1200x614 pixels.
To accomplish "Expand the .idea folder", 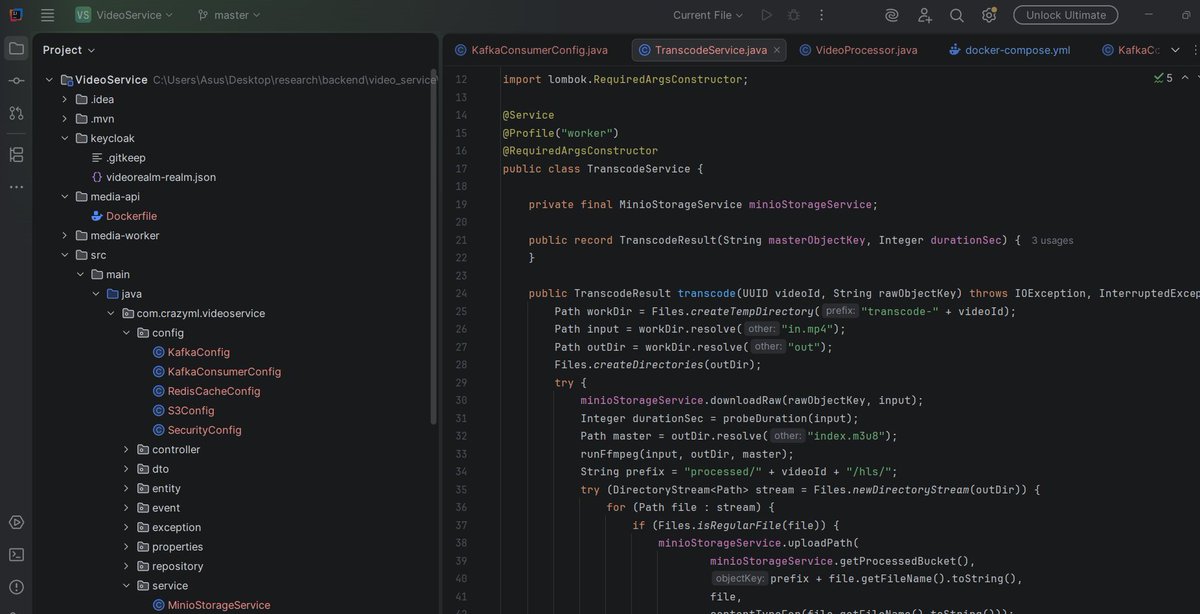I will (x=66, y=99).
